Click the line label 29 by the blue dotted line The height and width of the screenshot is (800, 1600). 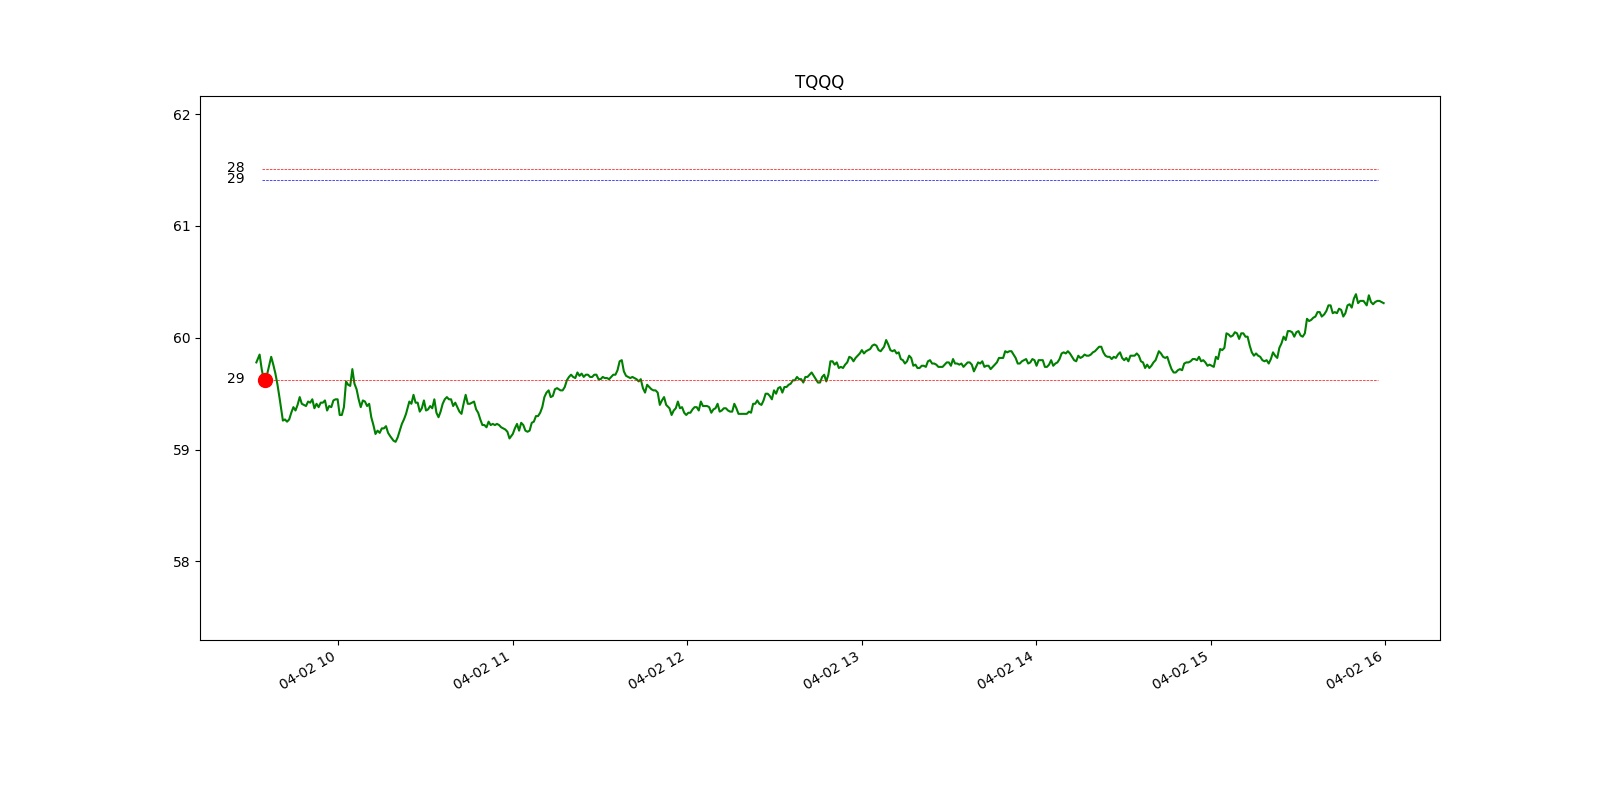(x=236, y=179)
